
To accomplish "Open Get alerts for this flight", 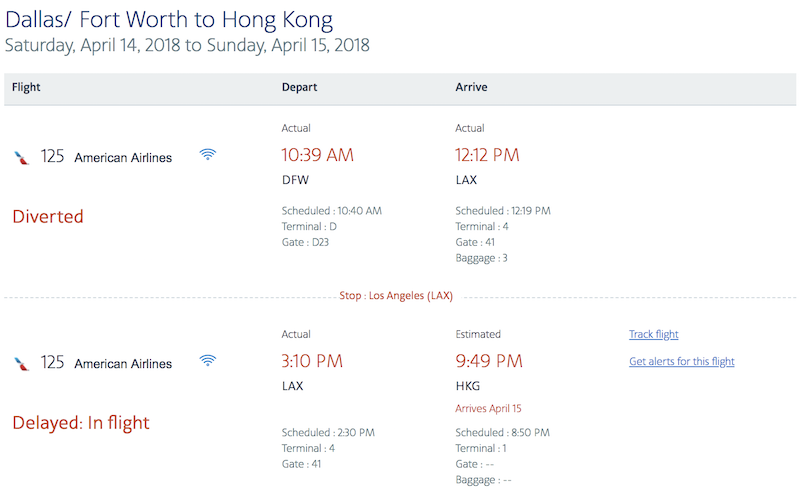I will point(682,361).
